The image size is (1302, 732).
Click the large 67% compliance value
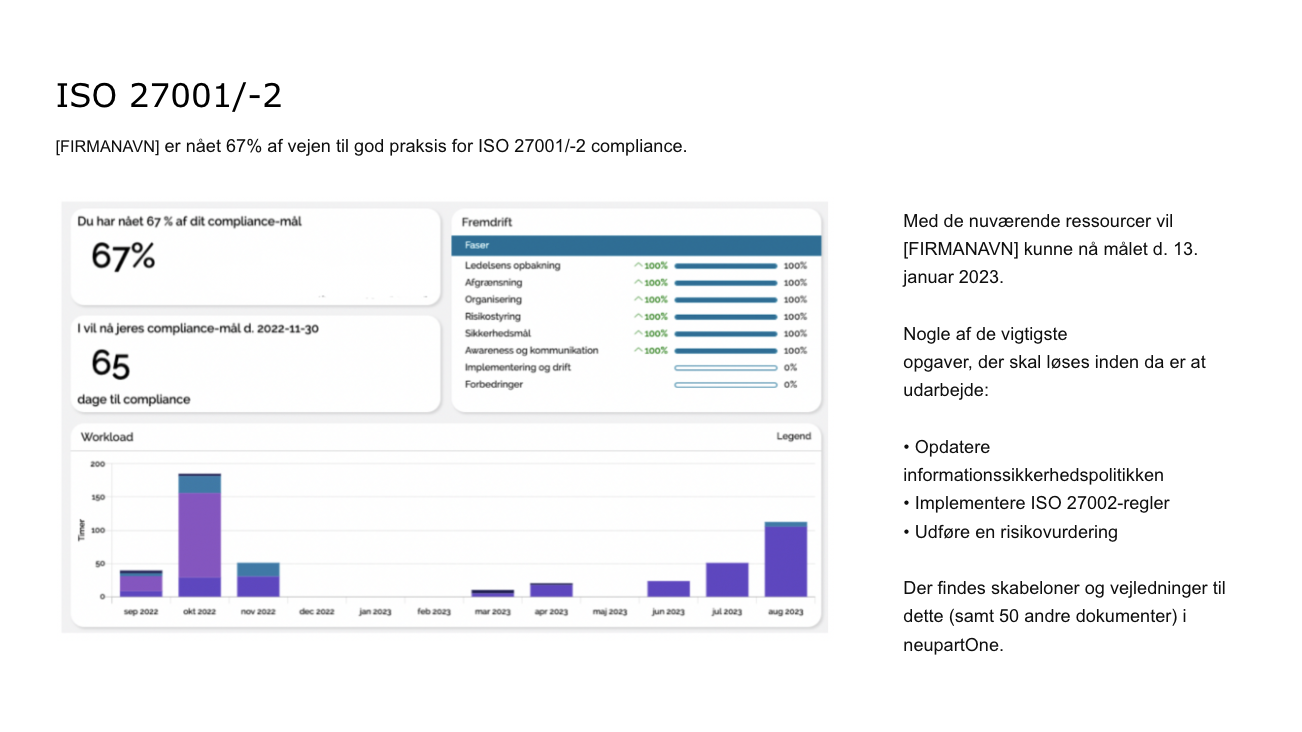pos(123,257)
